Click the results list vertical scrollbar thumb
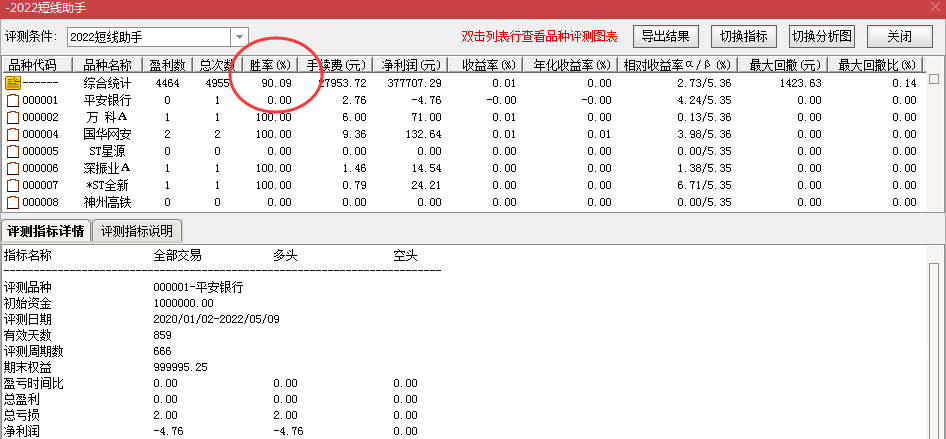Screen dimensions: 946x439 point(934,78)
